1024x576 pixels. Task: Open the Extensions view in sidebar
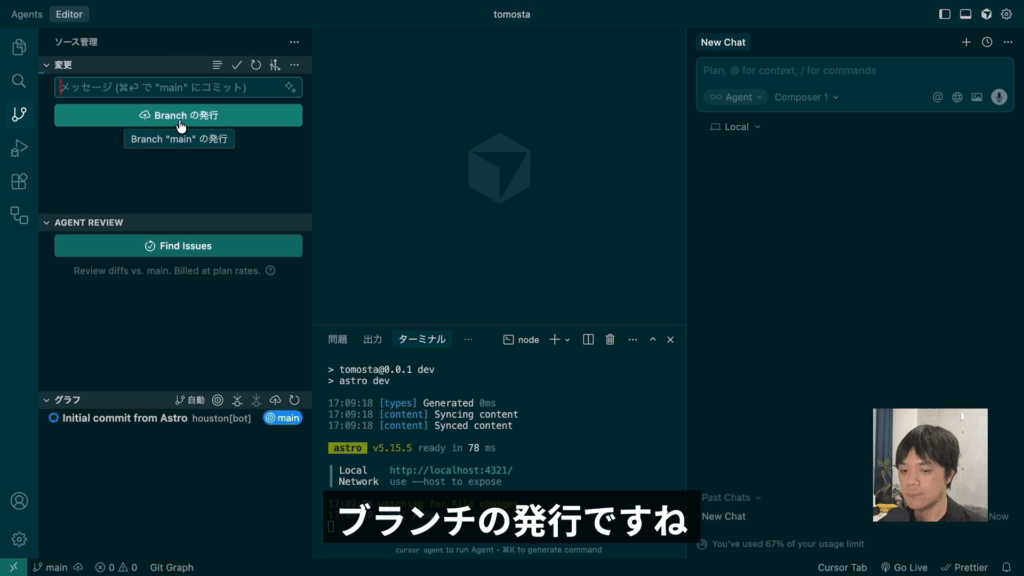click(18, 181)
